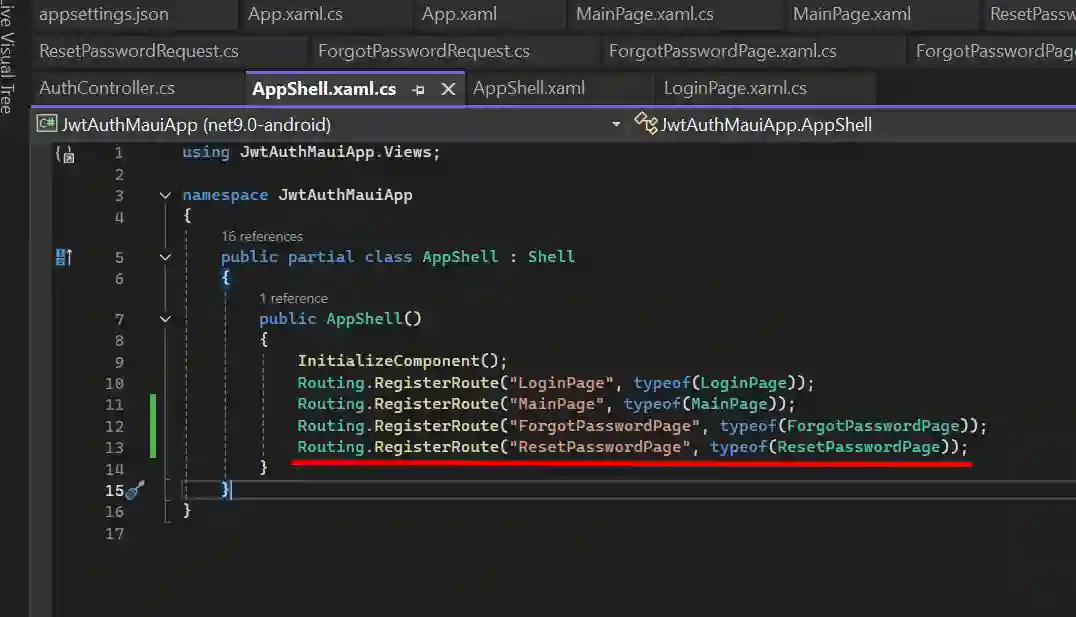1076x617 pixels.
Task: Click the code structure icon beside line 1
Action: click(x=65, y=154)
